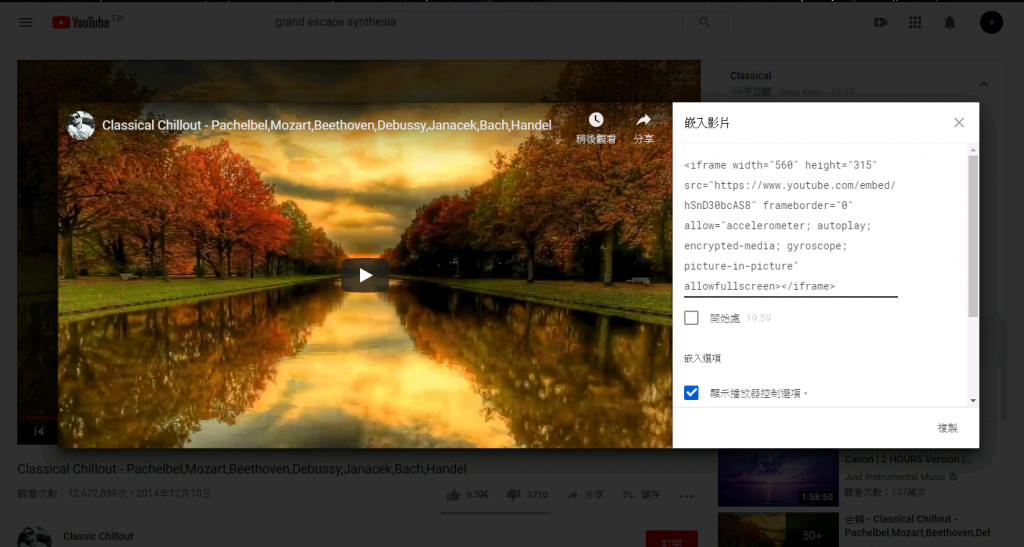Open the Canon 2 HOURS Version title
The image size is (1024, 547).
coord(908,459)
